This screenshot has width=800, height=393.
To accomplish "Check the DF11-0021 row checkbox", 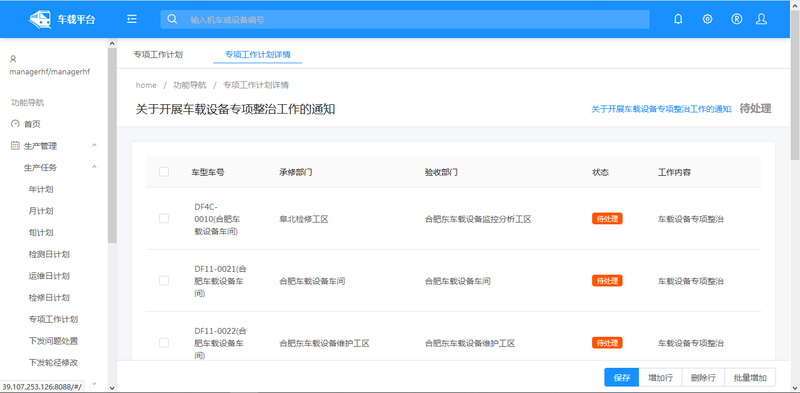I will 164,281.
